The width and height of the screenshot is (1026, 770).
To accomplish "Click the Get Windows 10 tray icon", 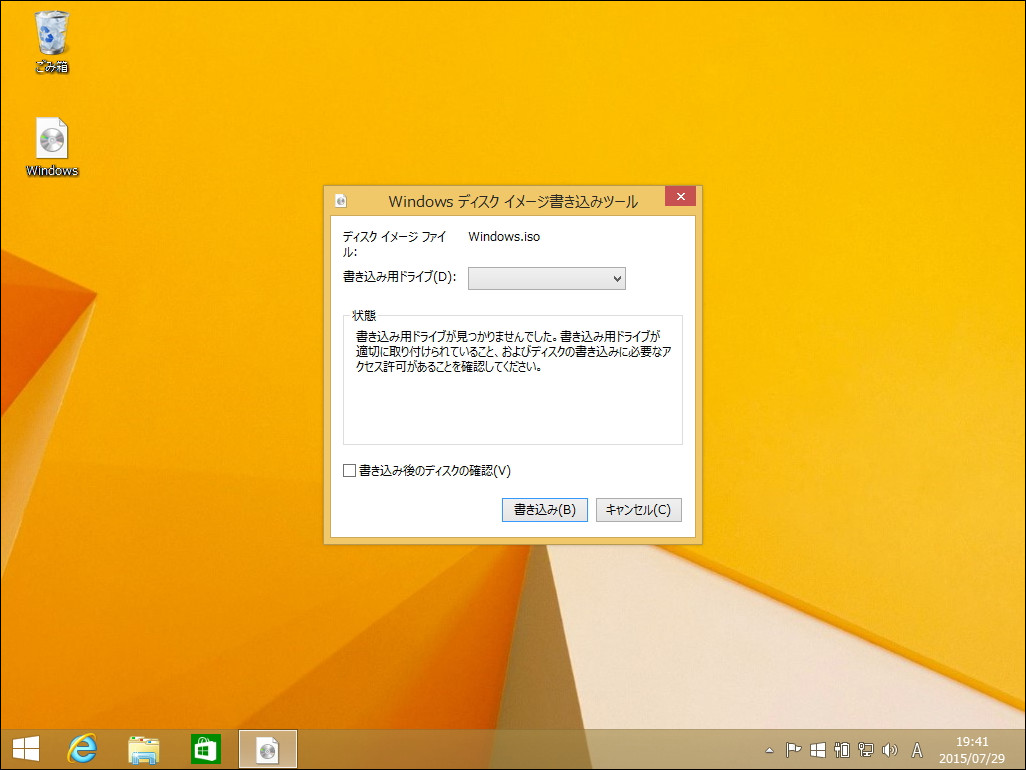I will point(818,749).
